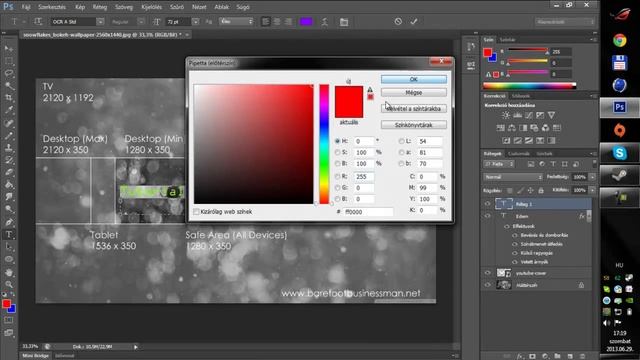Viewport: 640px width, 360px height.
Task: Toggle visibility of the Háttérszín layer
Action: tap(487, 285)
